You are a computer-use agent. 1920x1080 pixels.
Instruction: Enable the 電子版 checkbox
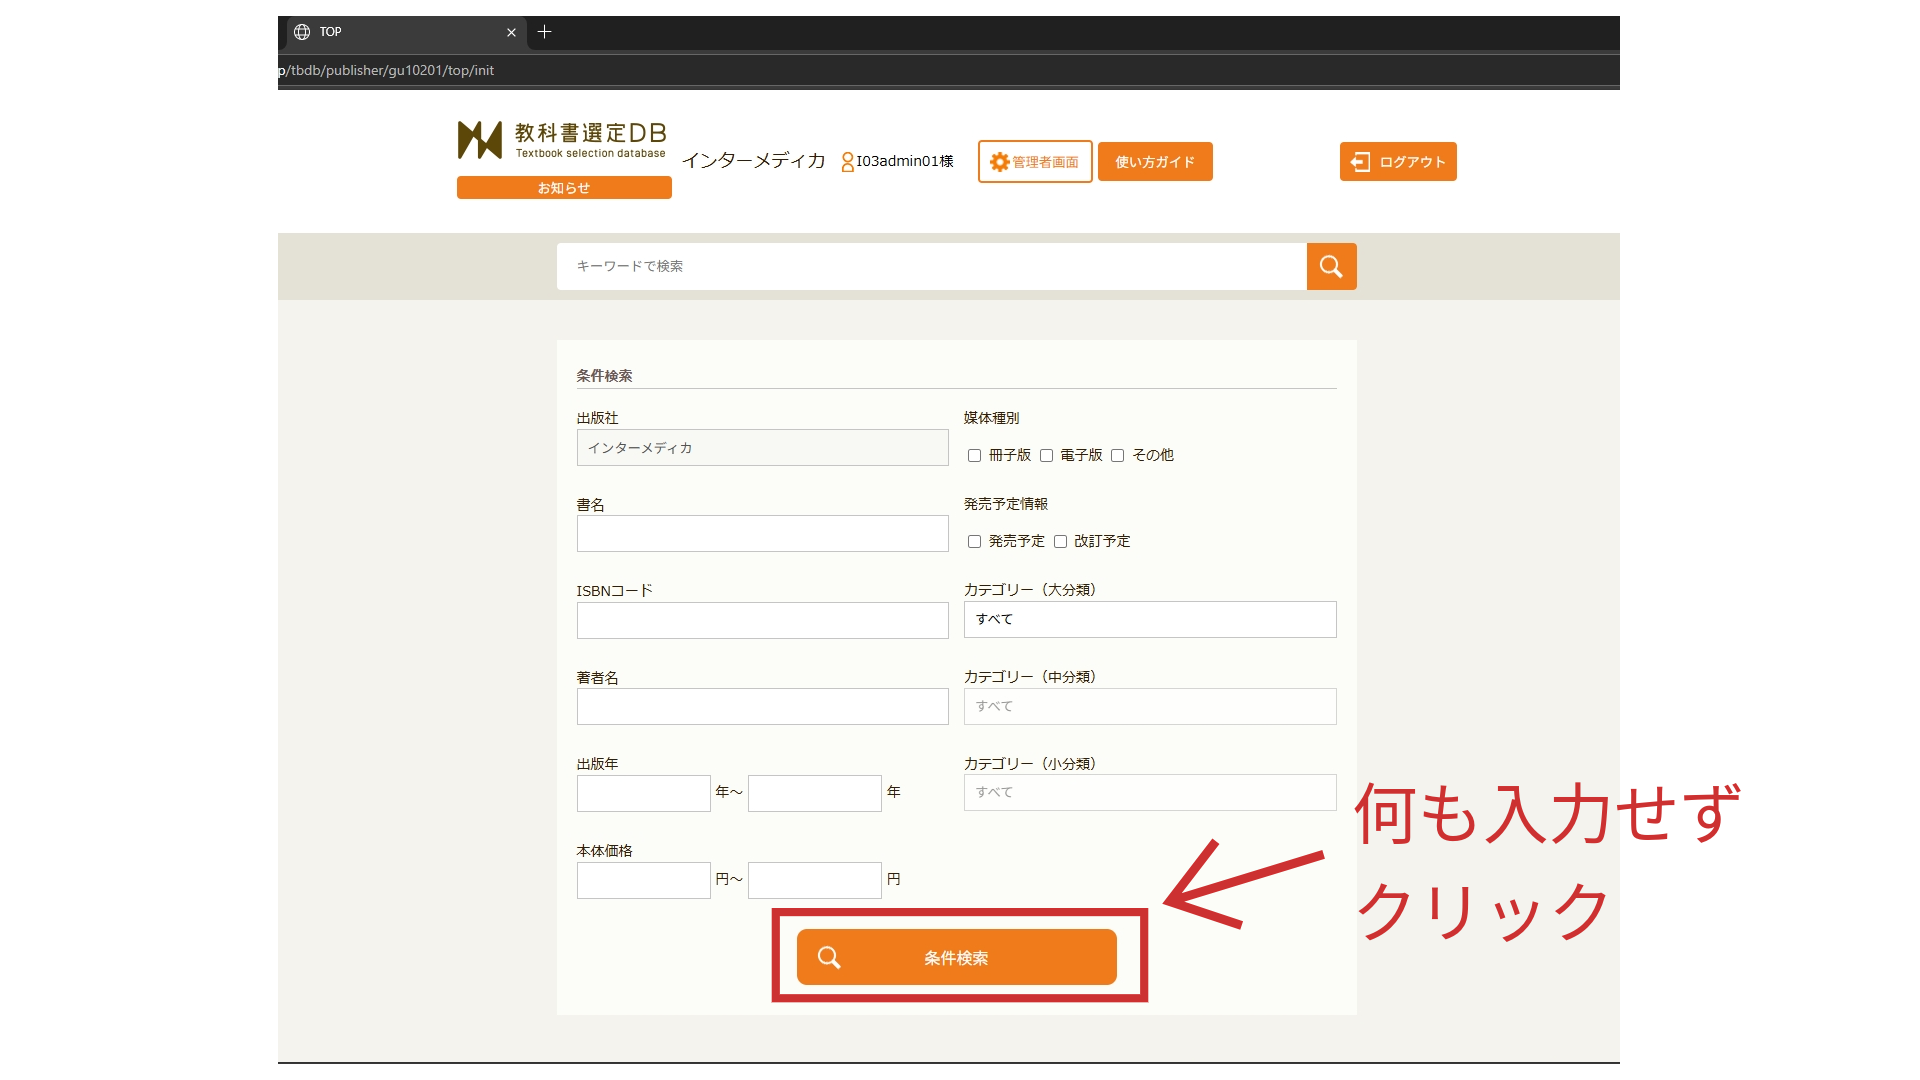[1046, 456]
